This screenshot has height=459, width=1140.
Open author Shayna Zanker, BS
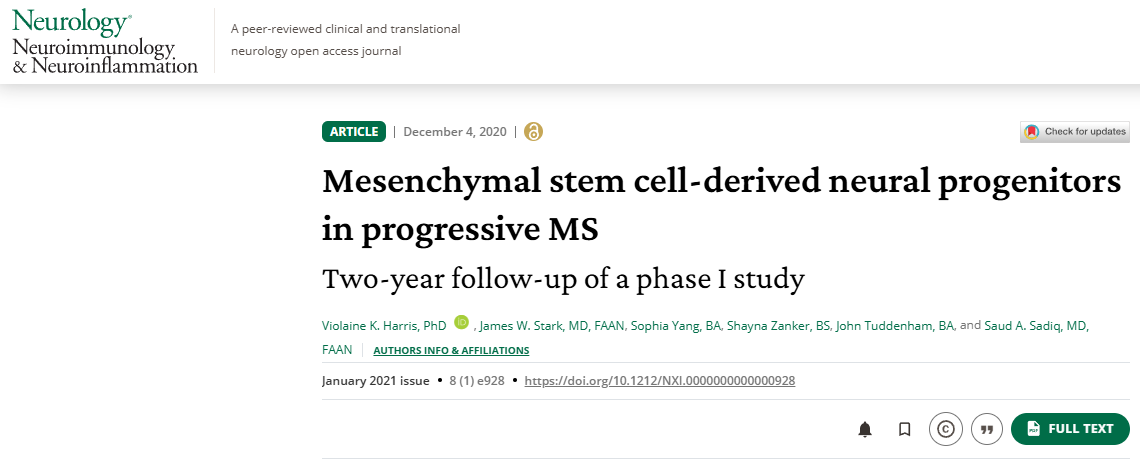tap(778, 327)
